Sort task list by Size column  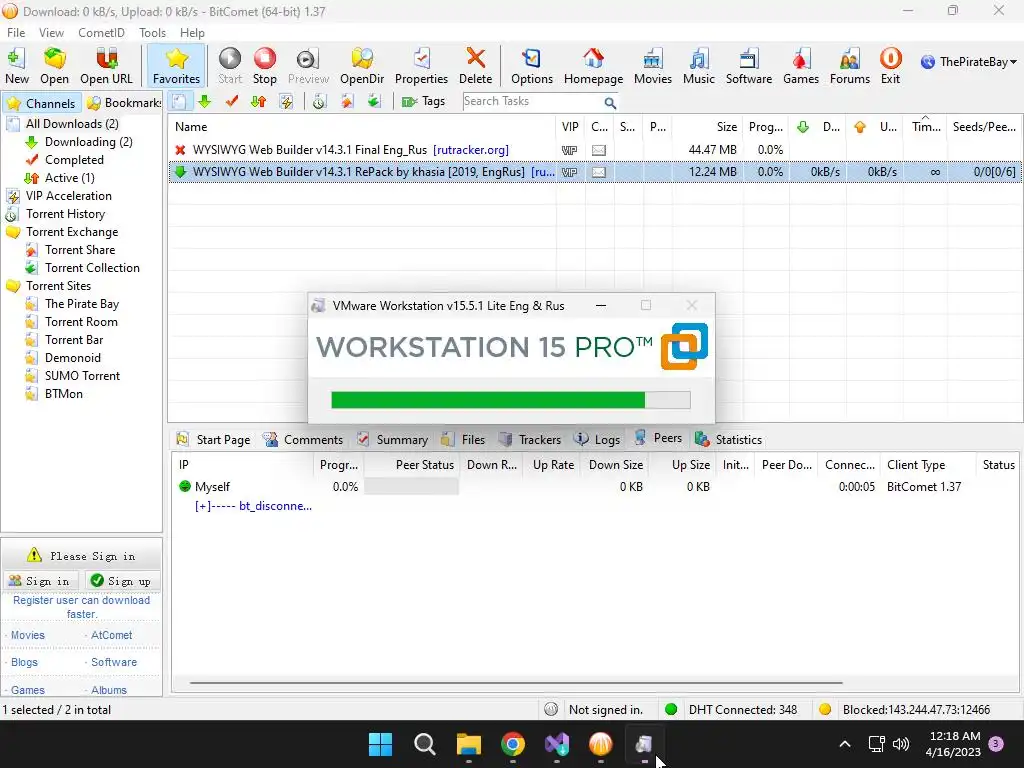tap(707, 127)
